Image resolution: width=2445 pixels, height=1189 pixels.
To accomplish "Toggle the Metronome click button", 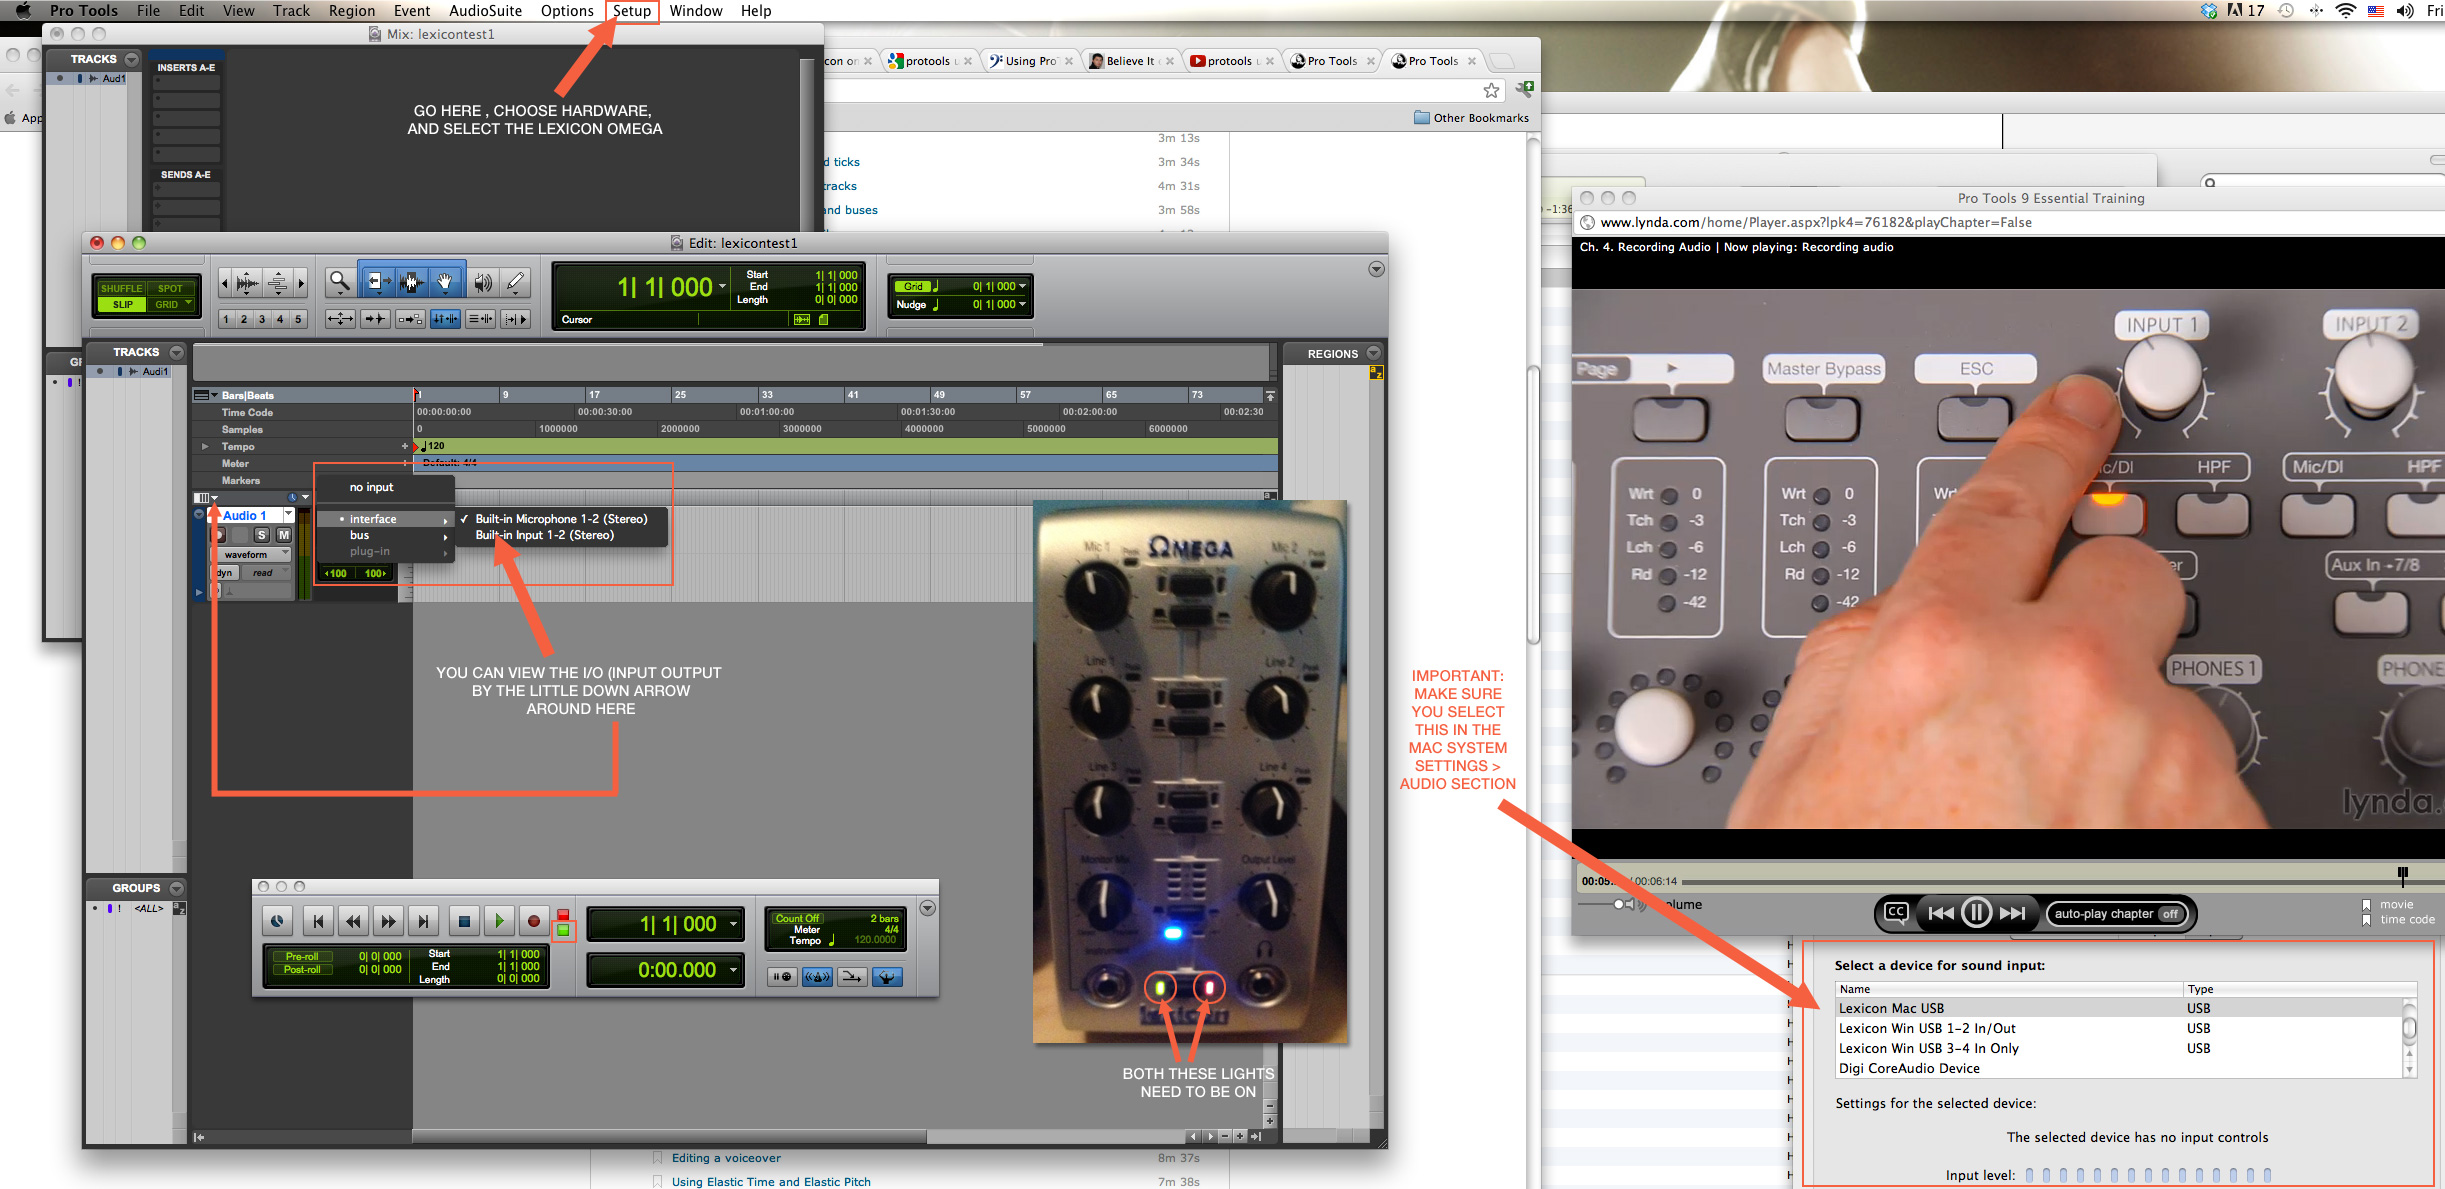I will point(817,977).
